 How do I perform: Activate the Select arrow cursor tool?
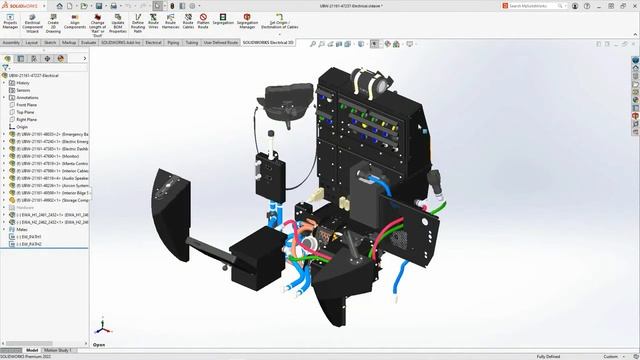(x=158, y=6)
